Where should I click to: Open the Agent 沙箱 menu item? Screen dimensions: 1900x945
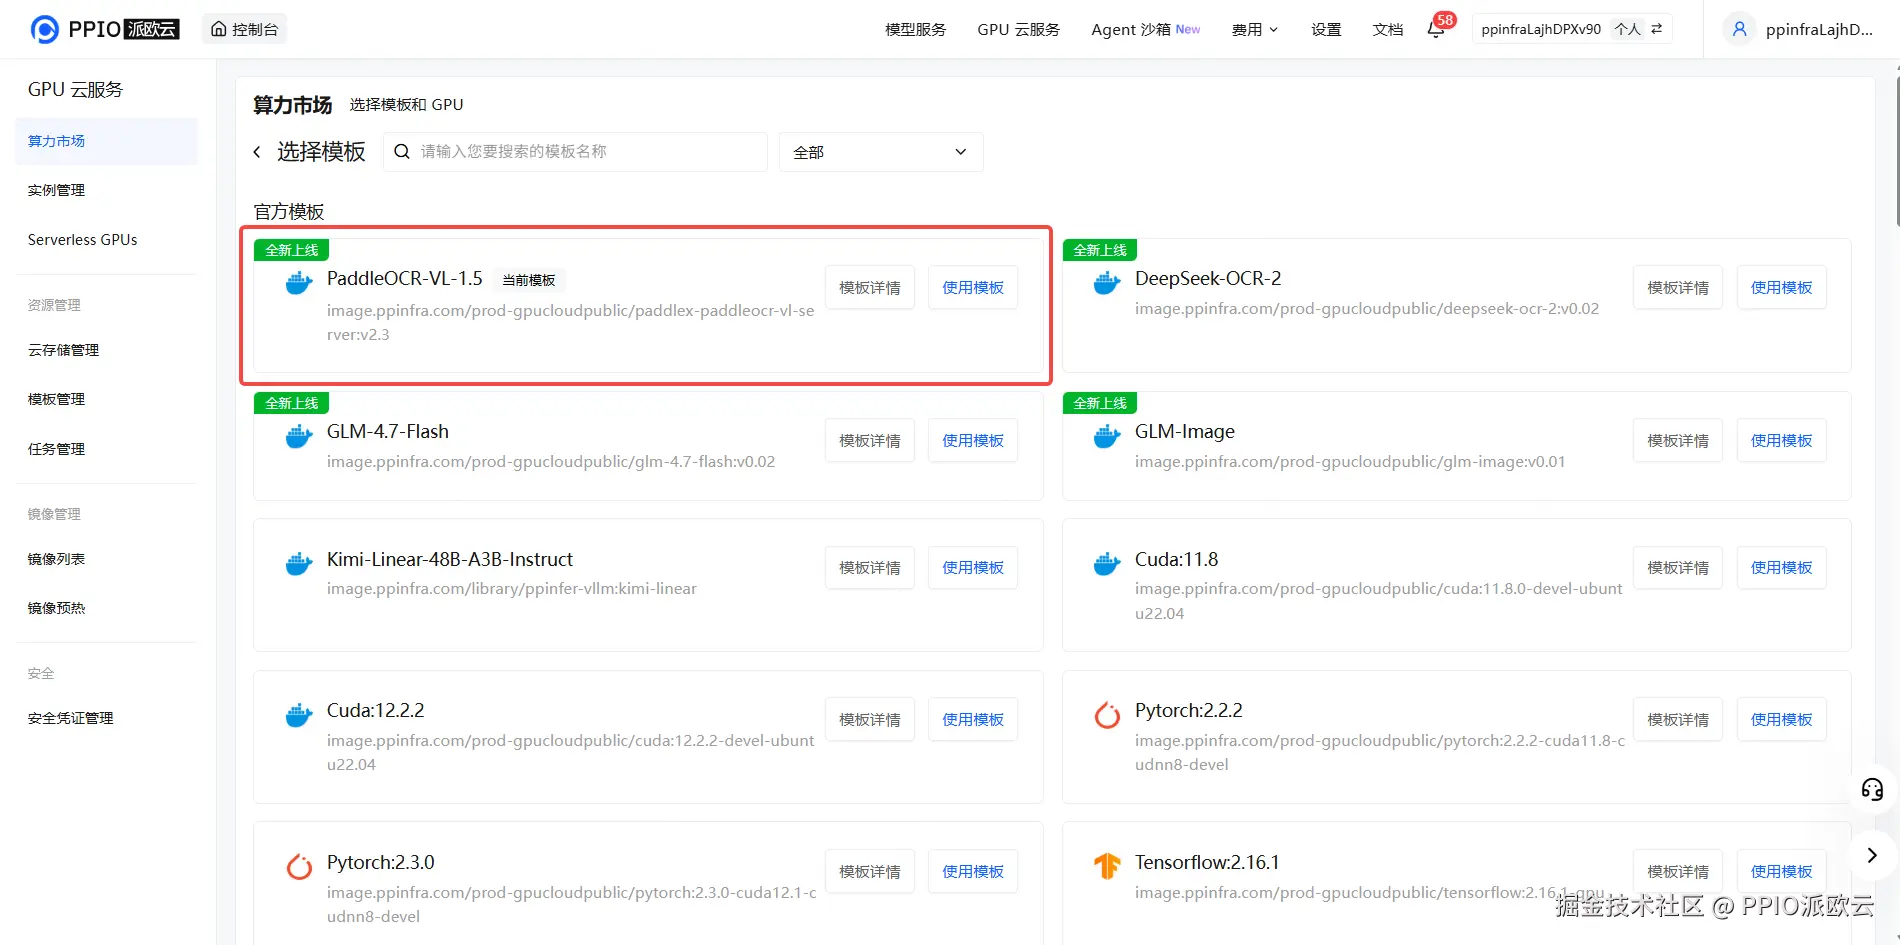[x=1146, y=30]
